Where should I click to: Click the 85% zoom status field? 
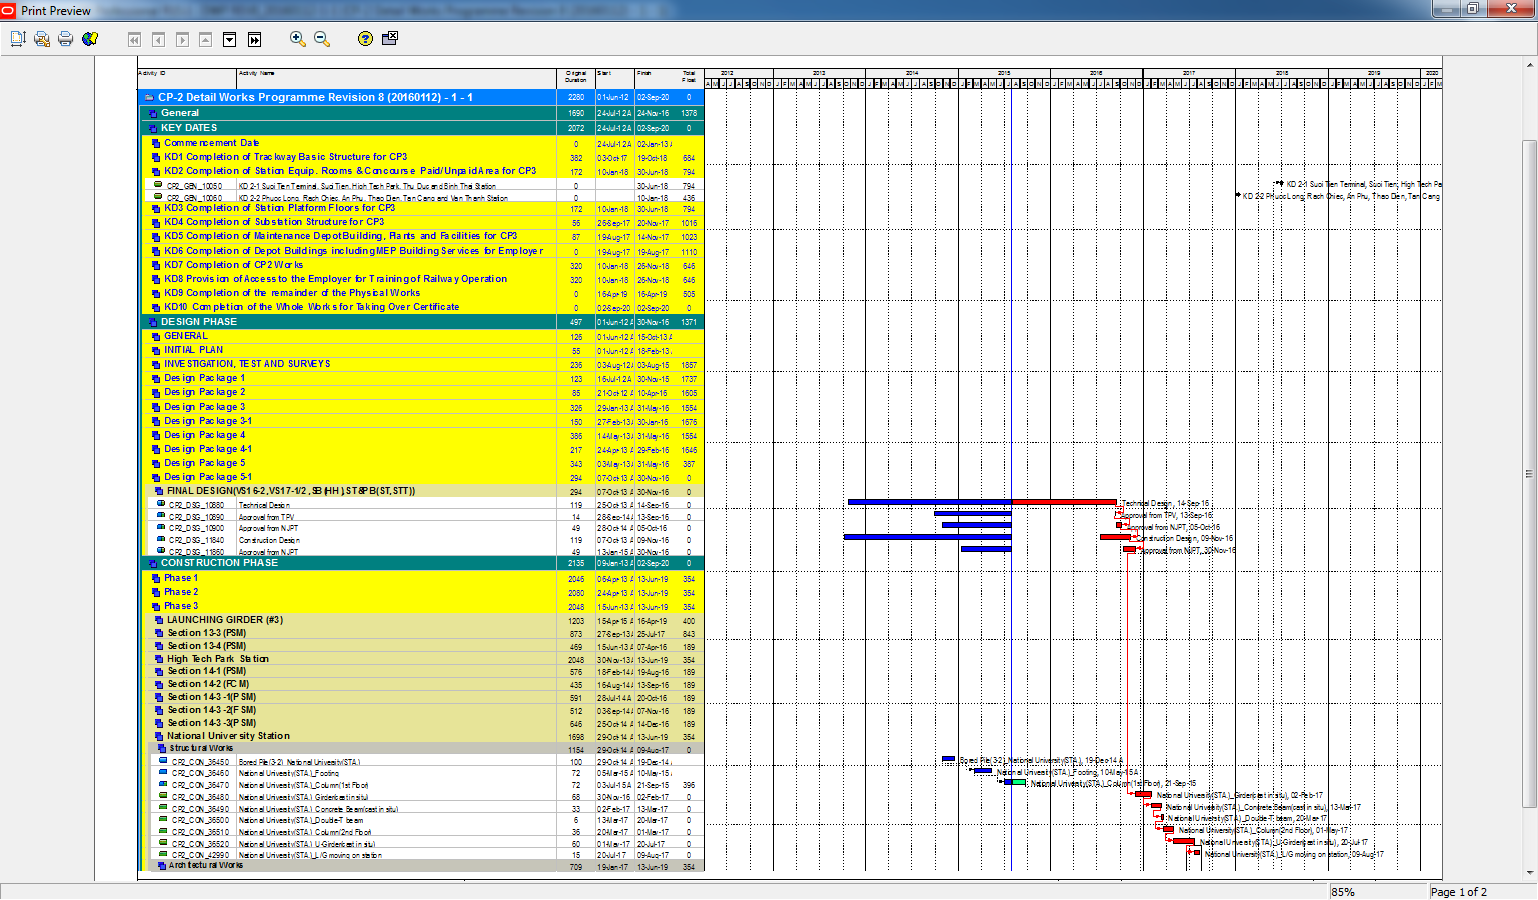click(x=1377, y=892)
